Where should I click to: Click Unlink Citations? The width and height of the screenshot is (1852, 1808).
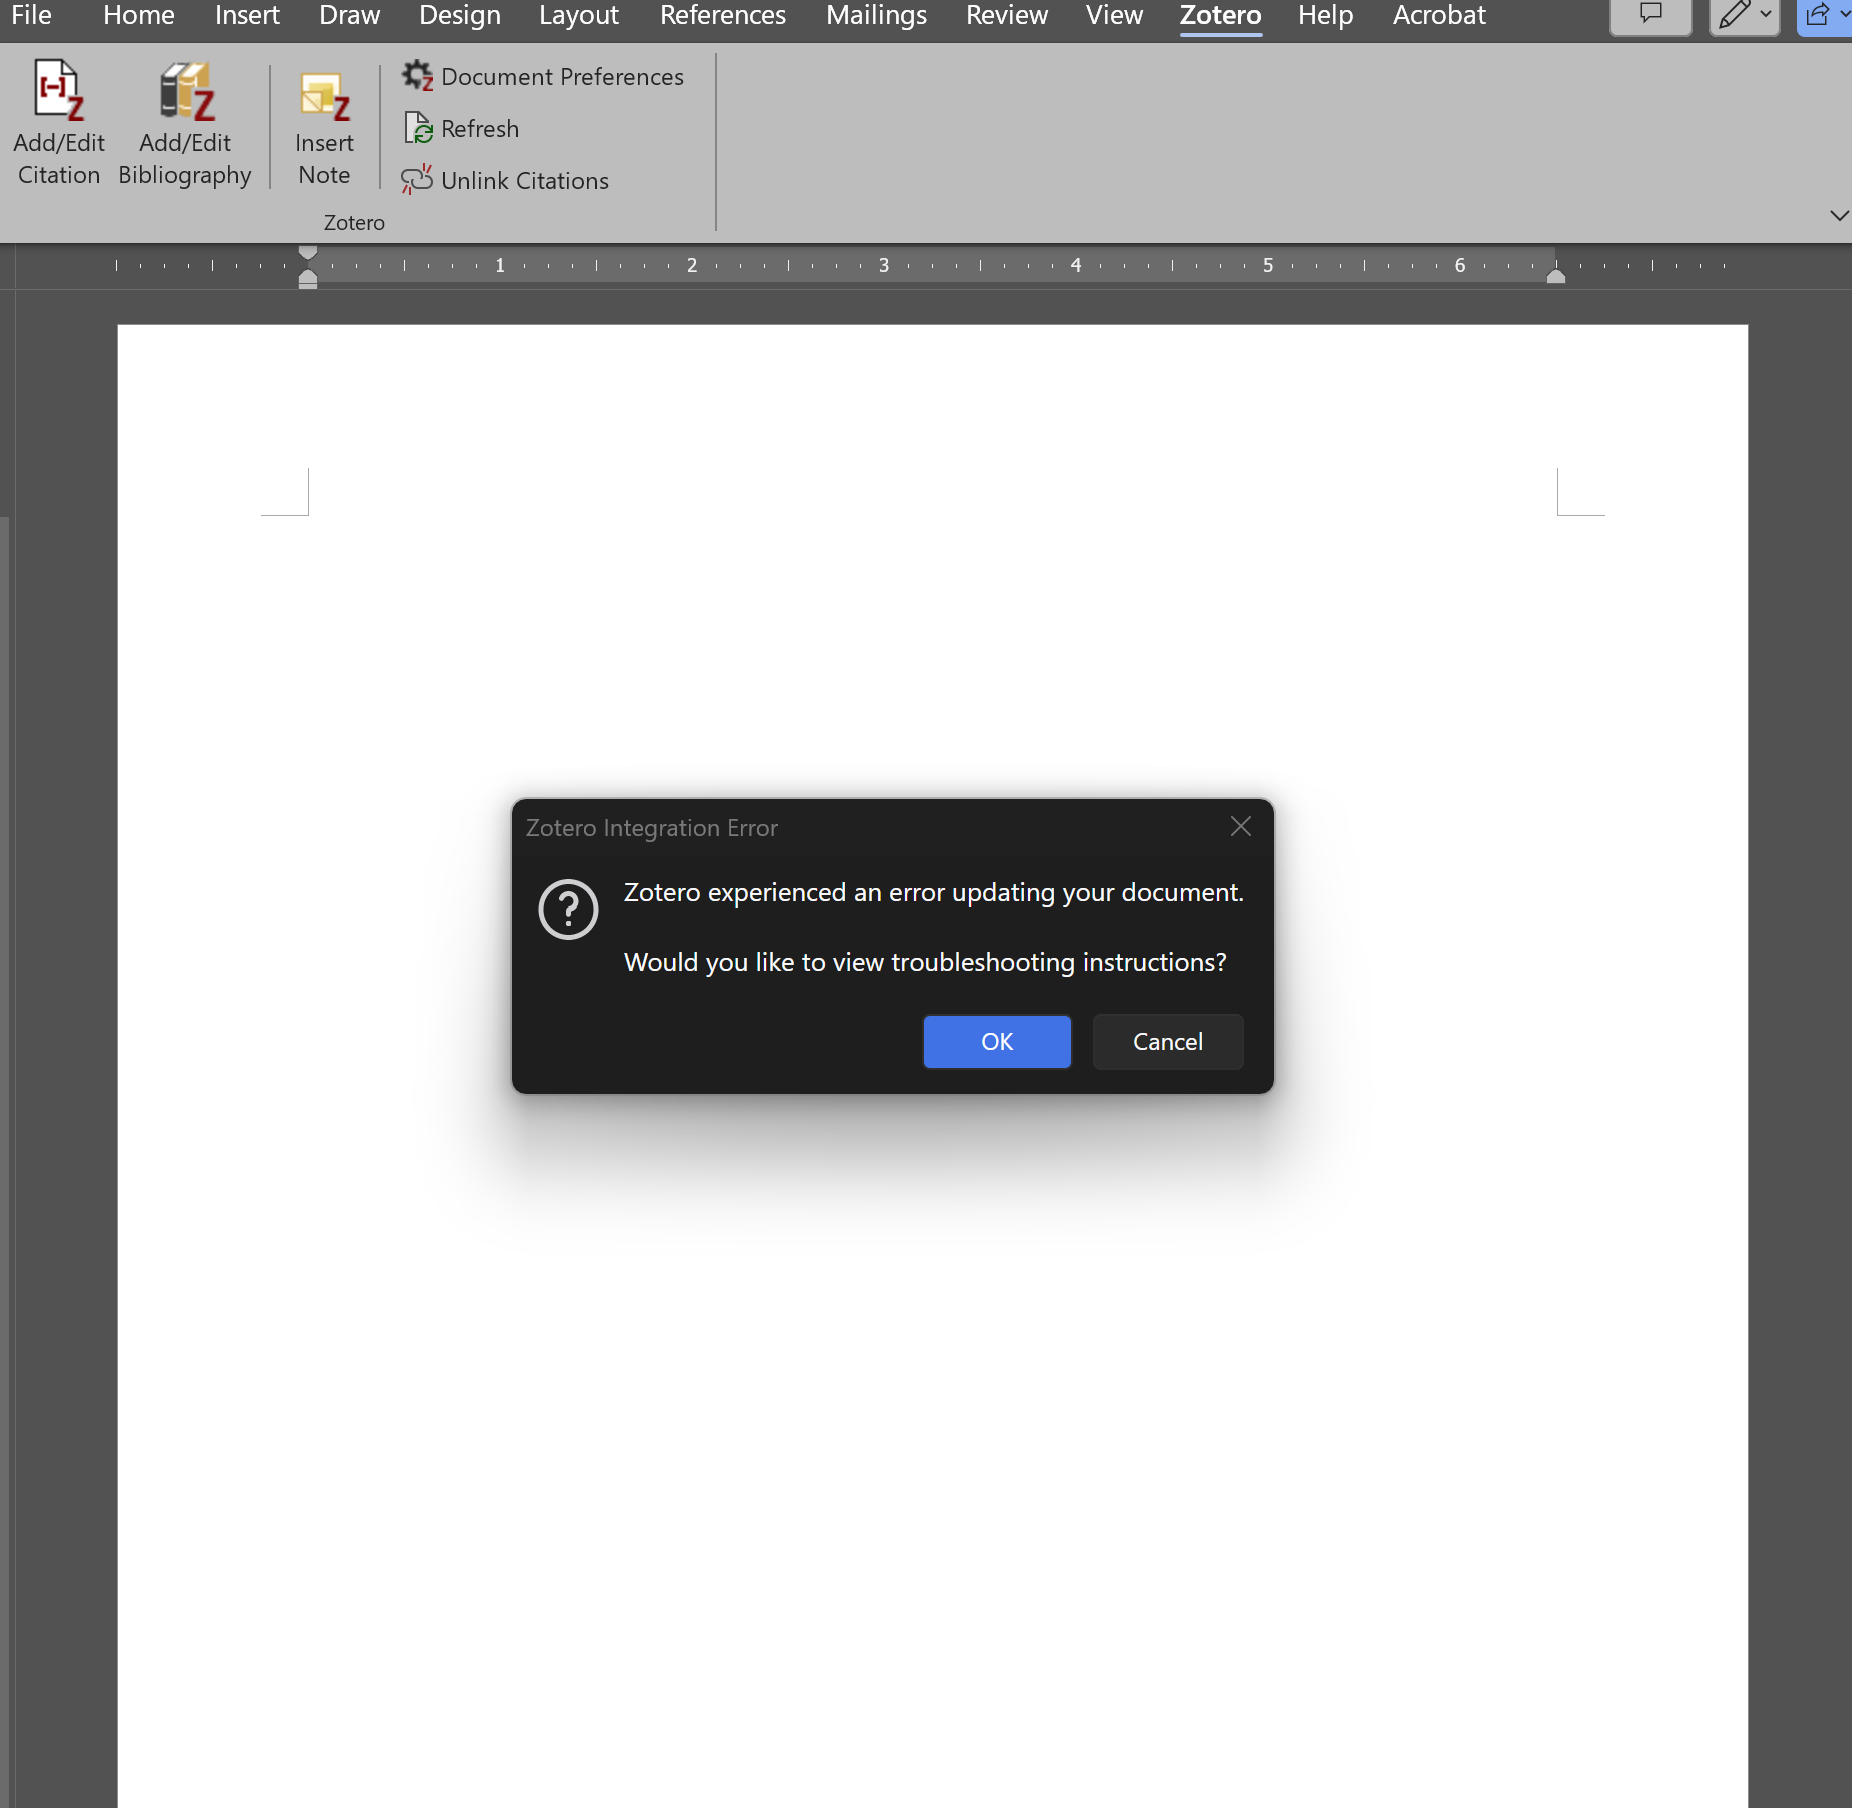(505, 181)
